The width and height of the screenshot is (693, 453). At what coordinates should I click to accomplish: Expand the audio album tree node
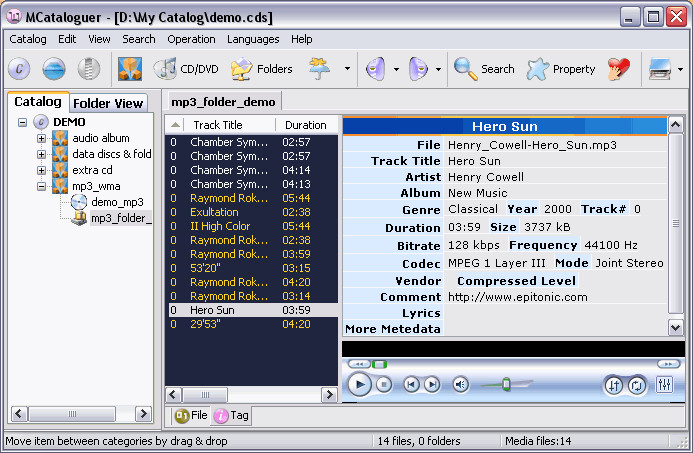[x=42, y=138]
